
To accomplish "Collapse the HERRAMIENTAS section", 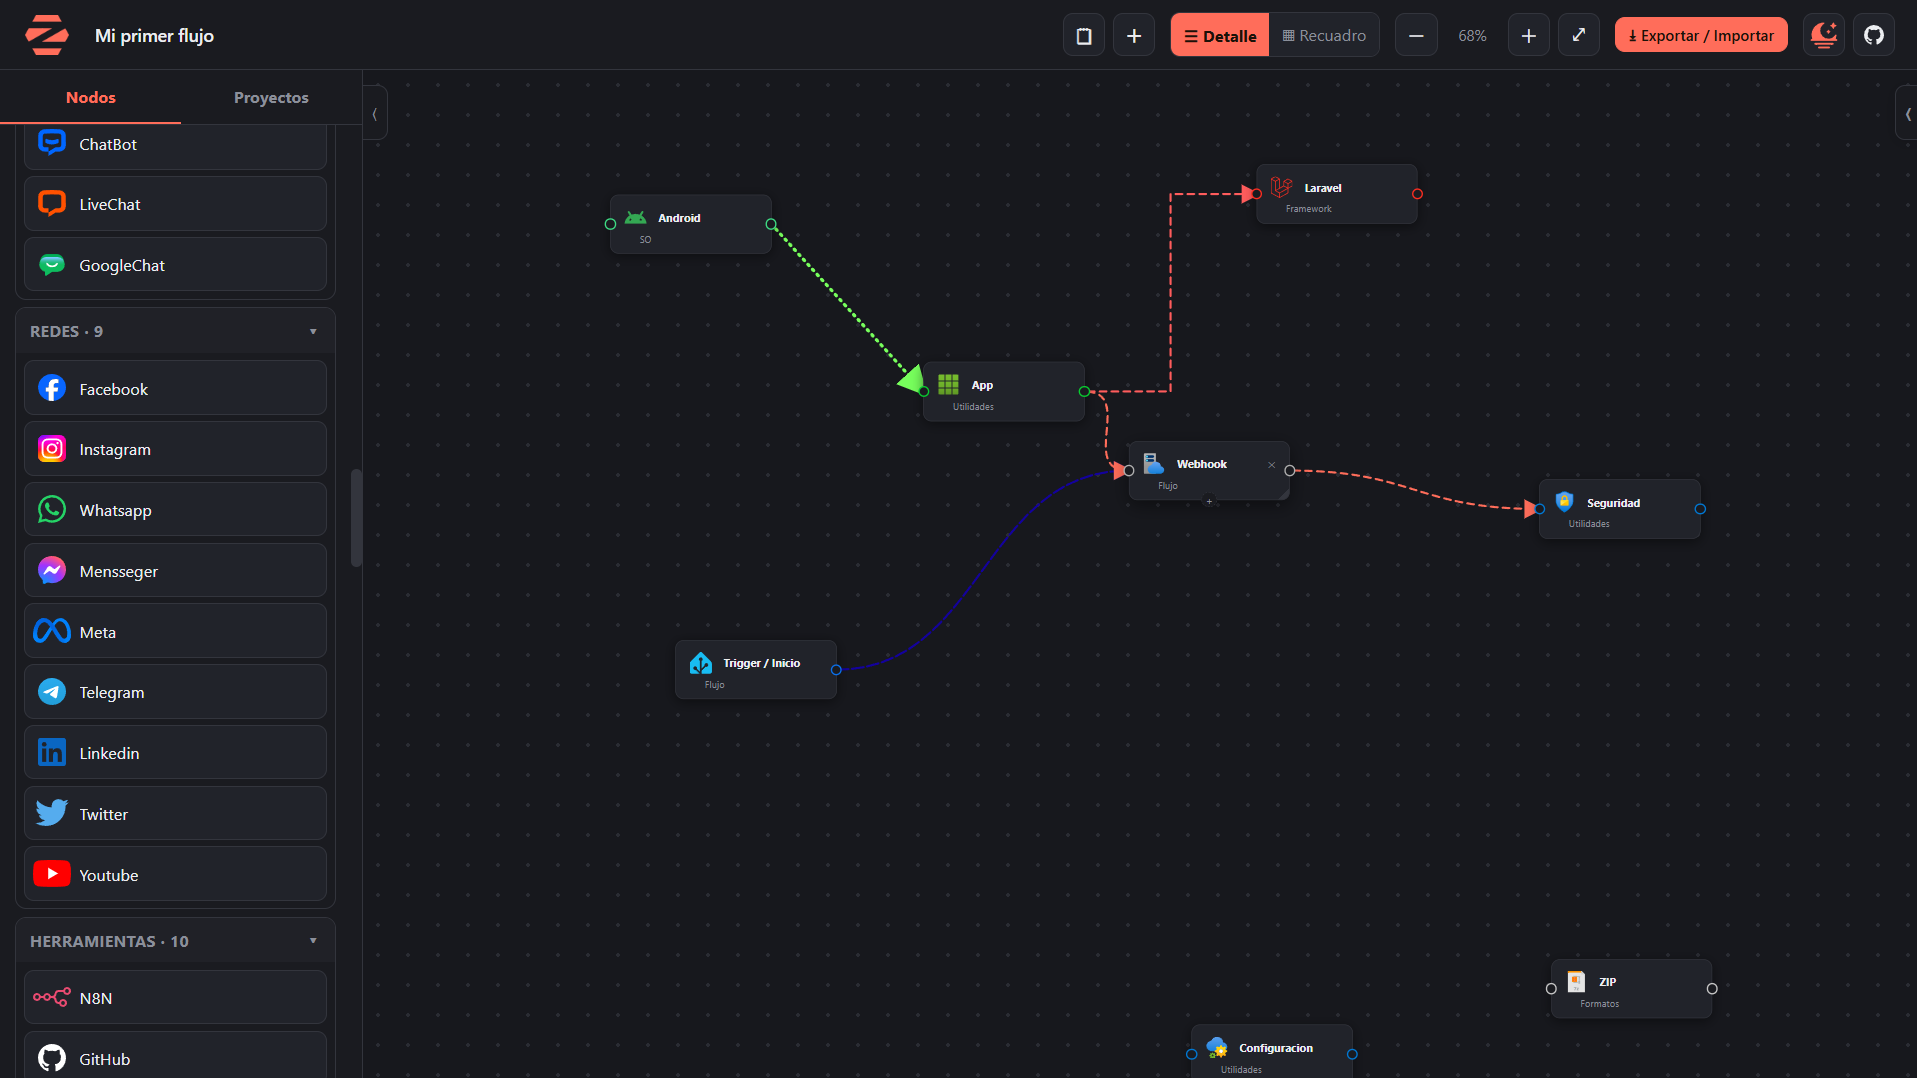I will coord(313,941).
